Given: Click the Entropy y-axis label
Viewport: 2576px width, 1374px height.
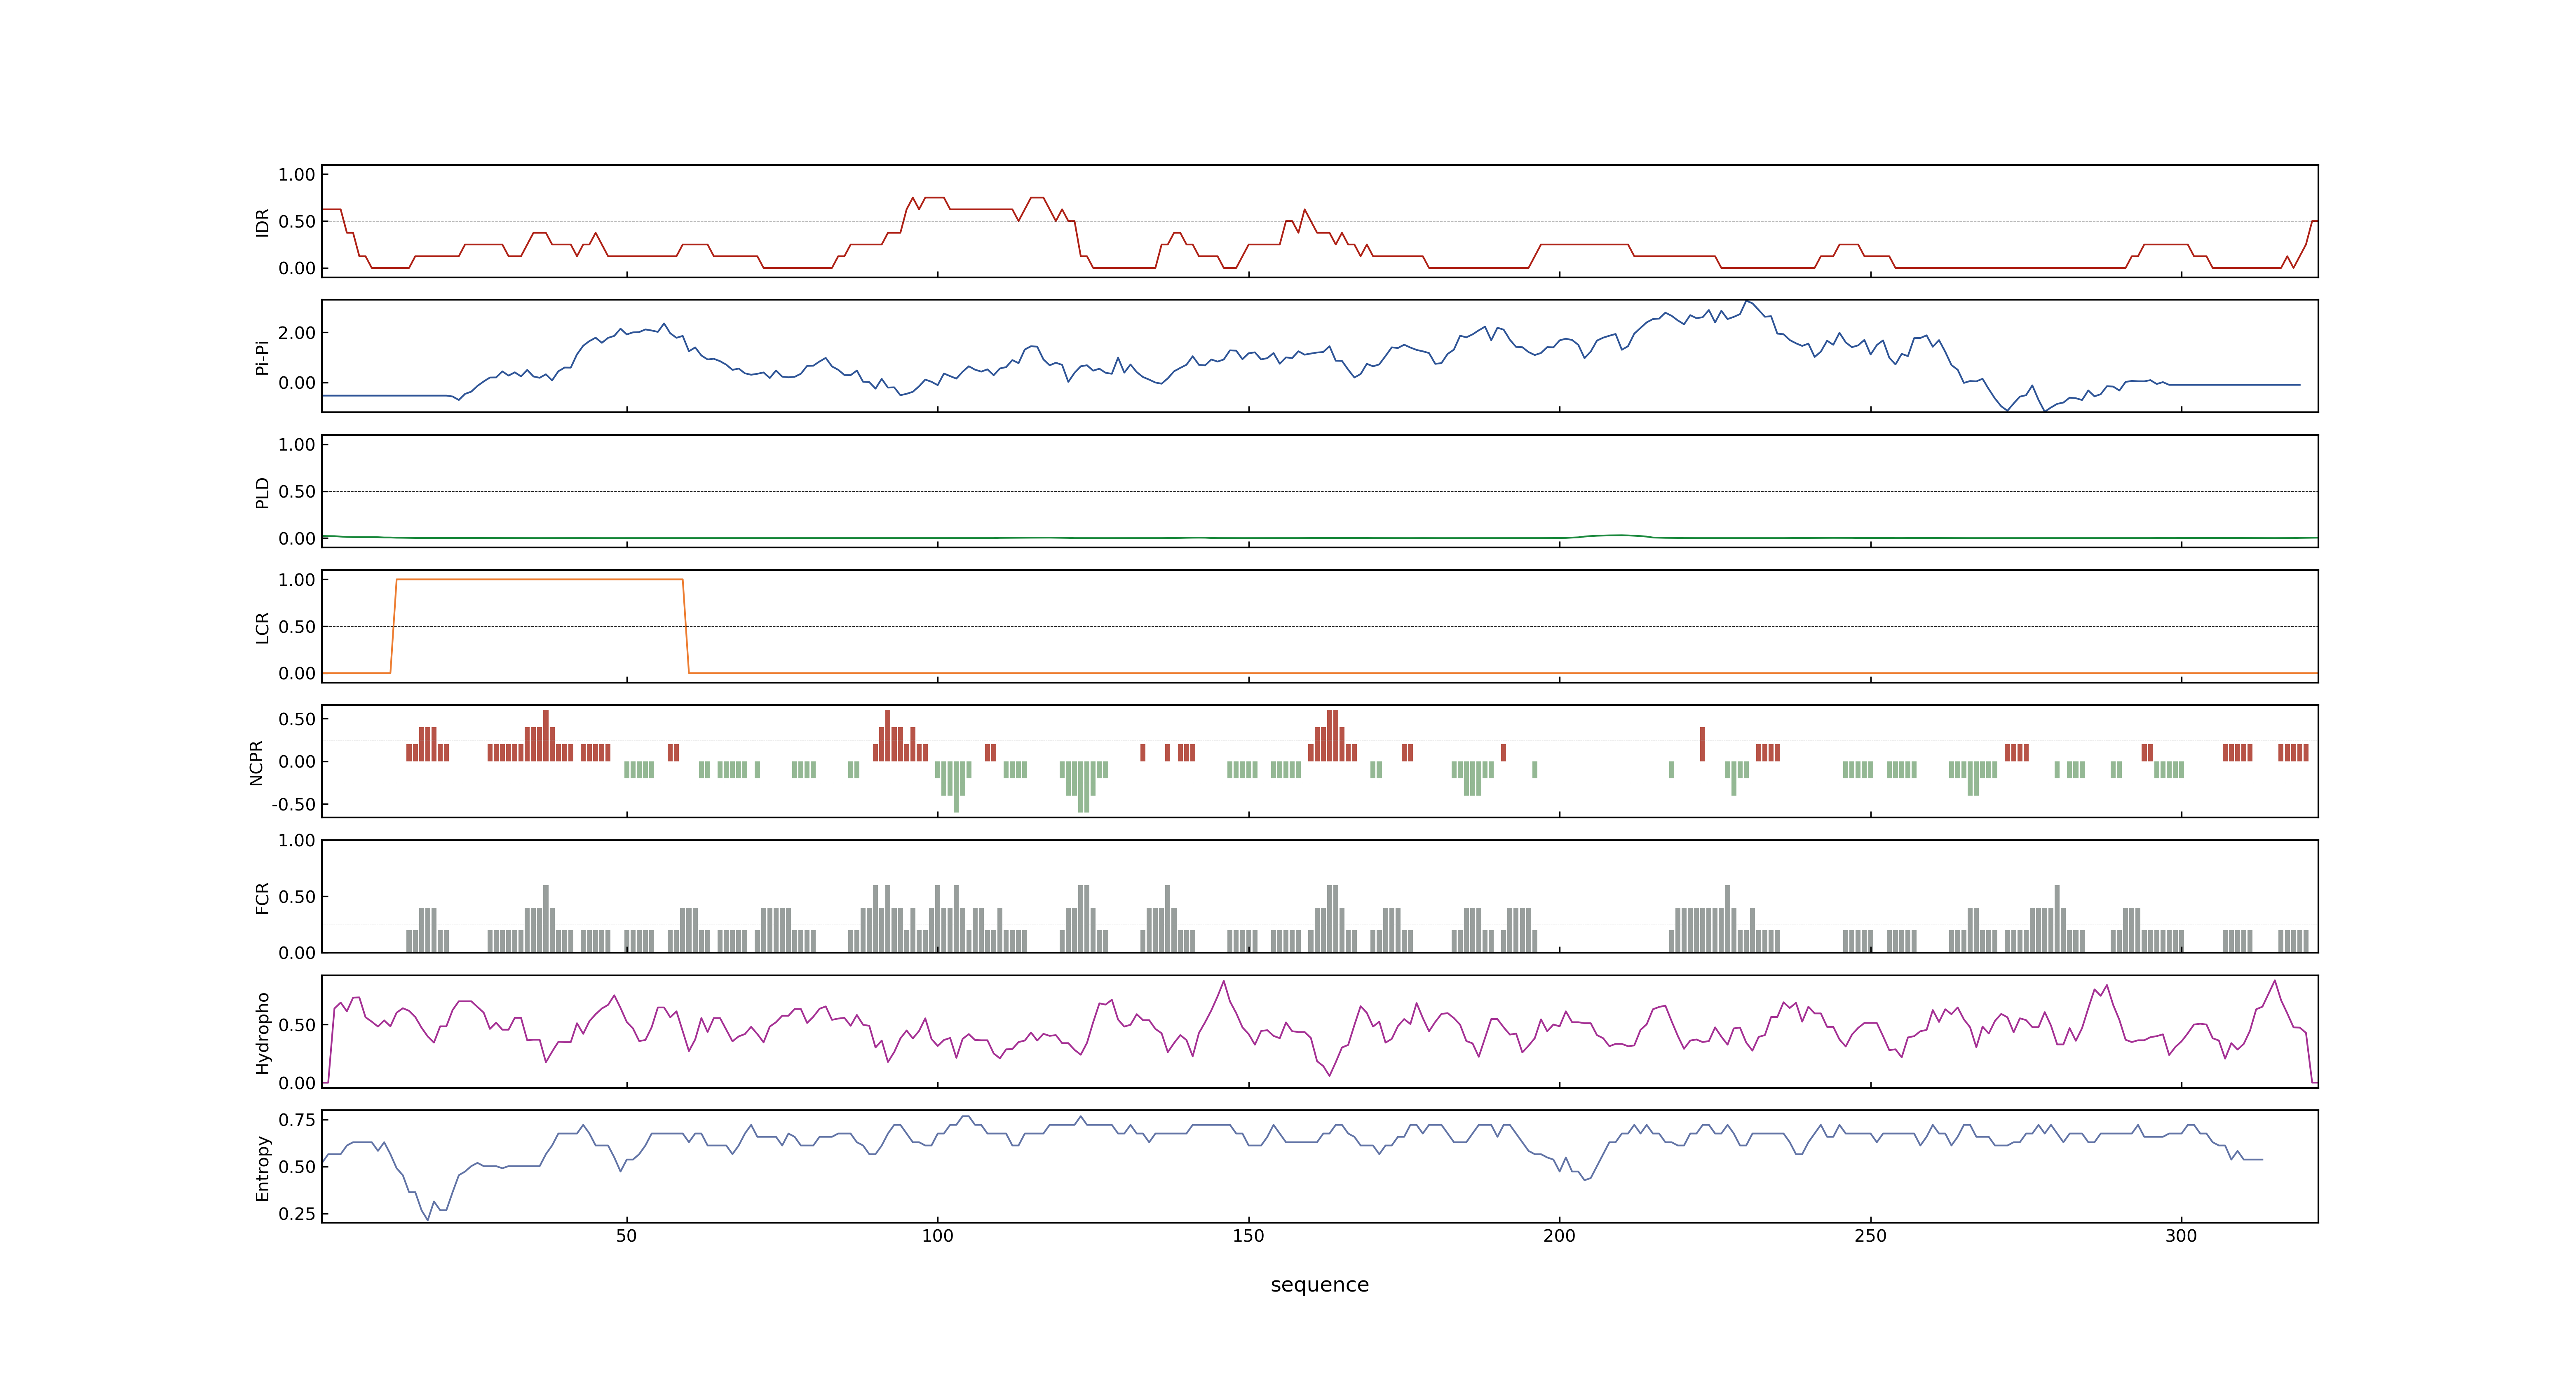Looking at the screenshot, I should (262, 1167).
